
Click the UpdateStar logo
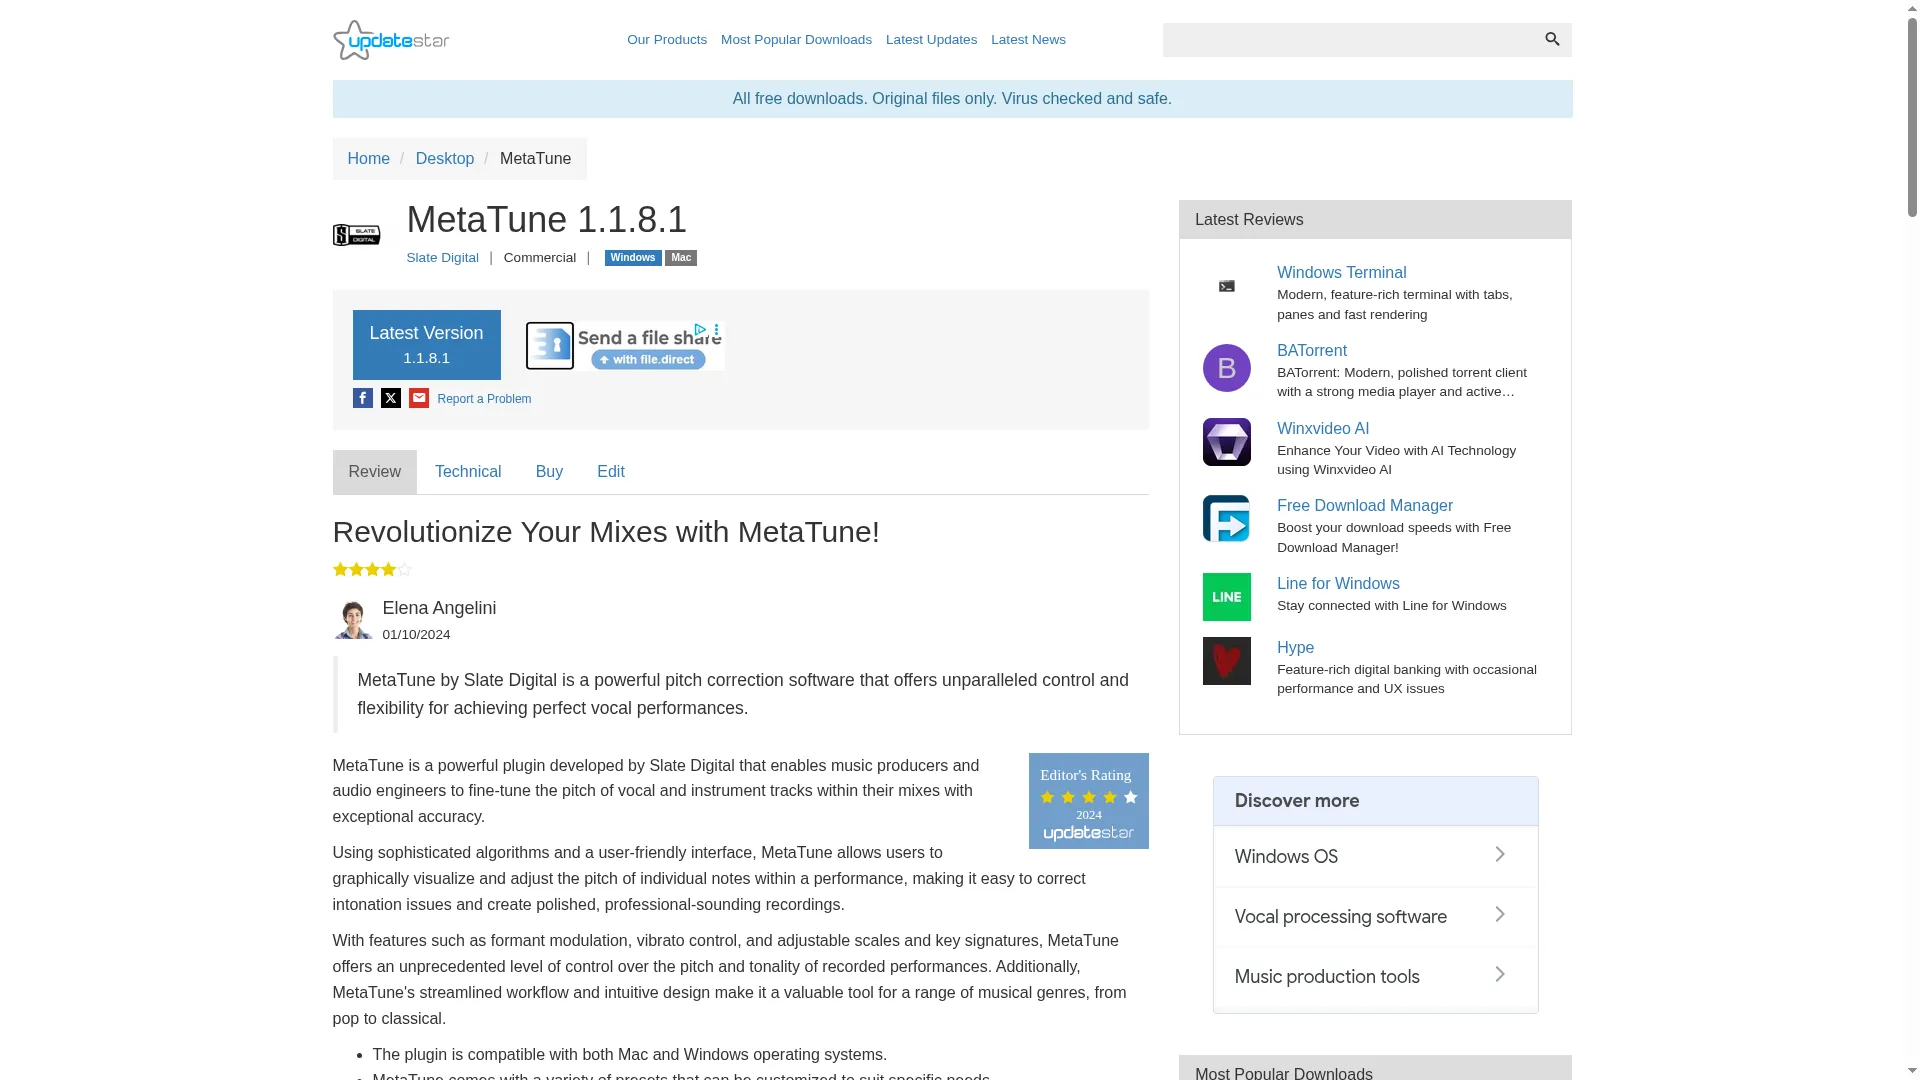point(391,40)
